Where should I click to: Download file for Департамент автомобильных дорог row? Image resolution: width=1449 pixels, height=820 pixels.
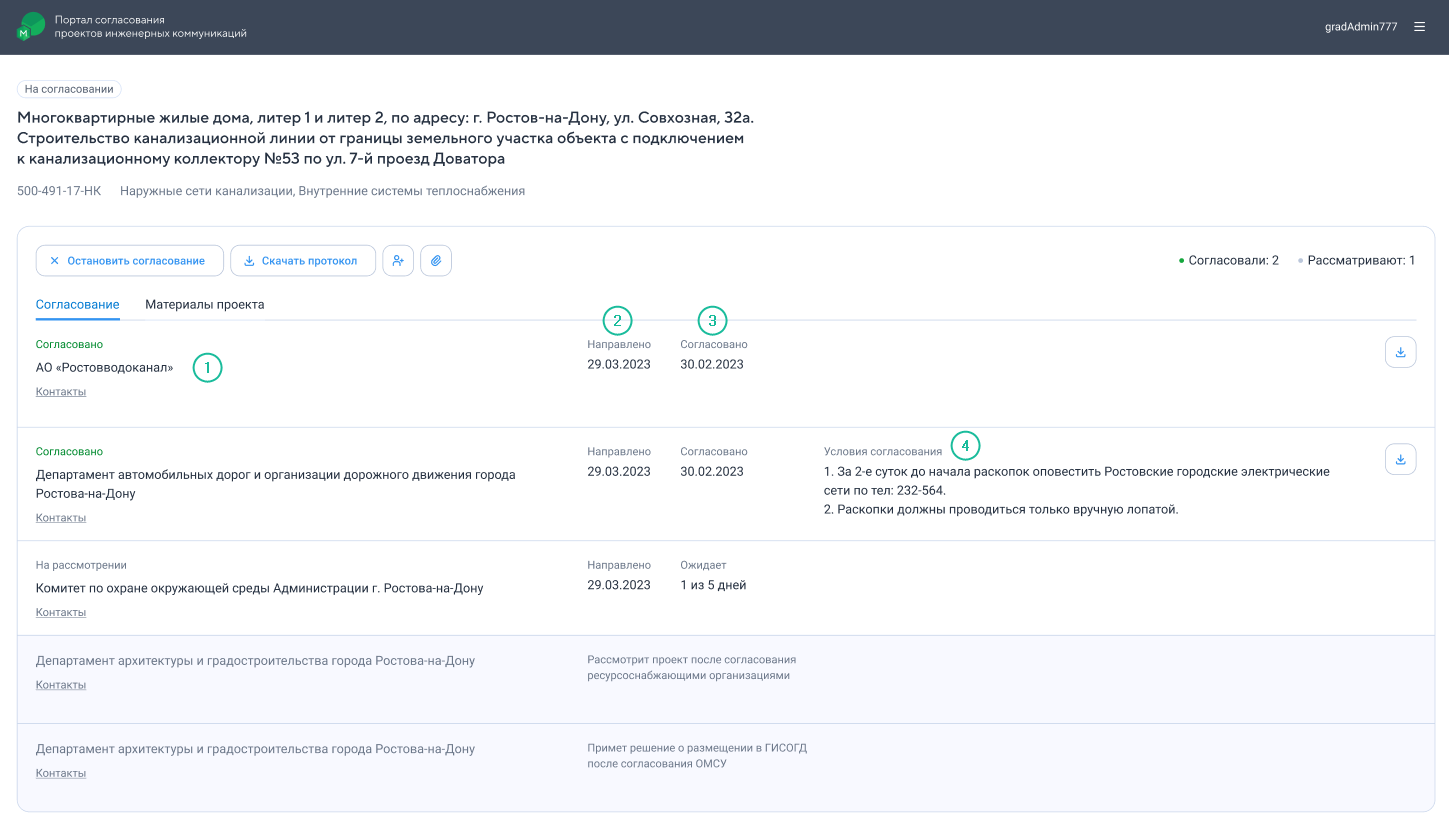click(x=1400, y=459)
